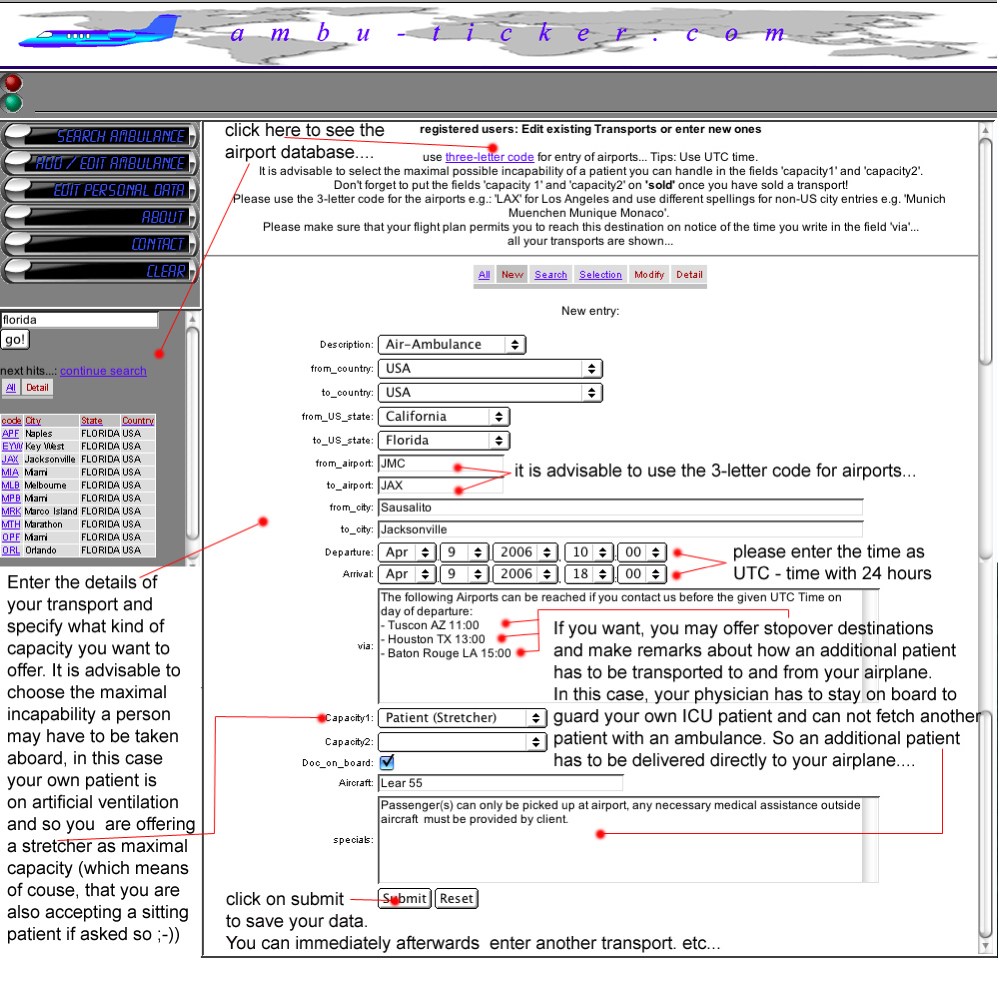
Task: Open the Departure minute dropdown
Action: 642,552
